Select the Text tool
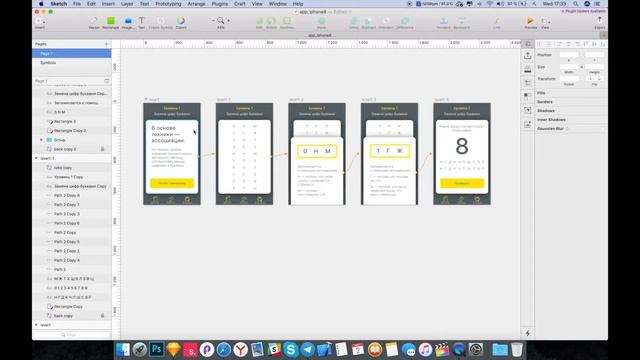The image size is (640, 360). pyautogui.click(x=142, y=22)
